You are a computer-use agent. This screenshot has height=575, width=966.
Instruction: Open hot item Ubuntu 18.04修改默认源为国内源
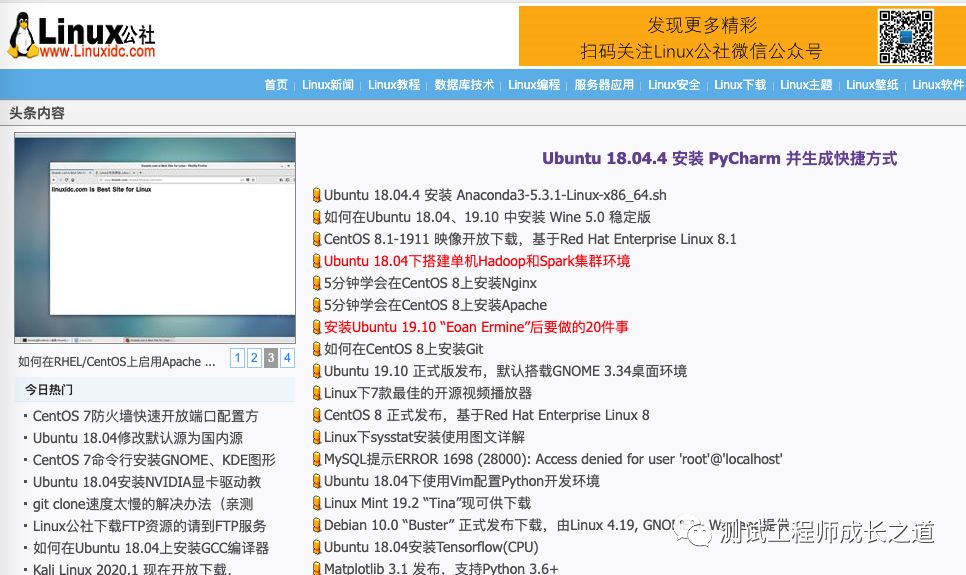pos(138,438)
